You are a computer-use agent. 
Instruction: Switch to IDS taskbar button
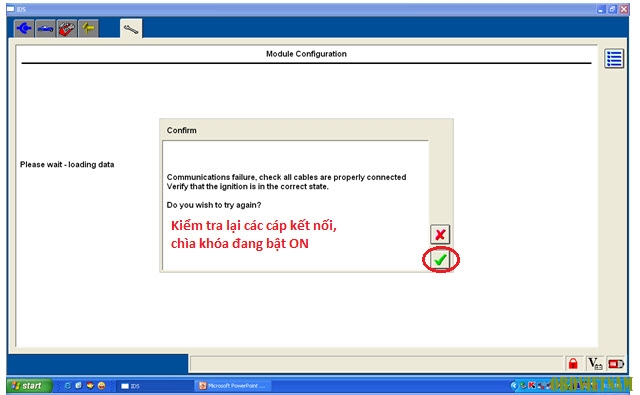(155, 386)
